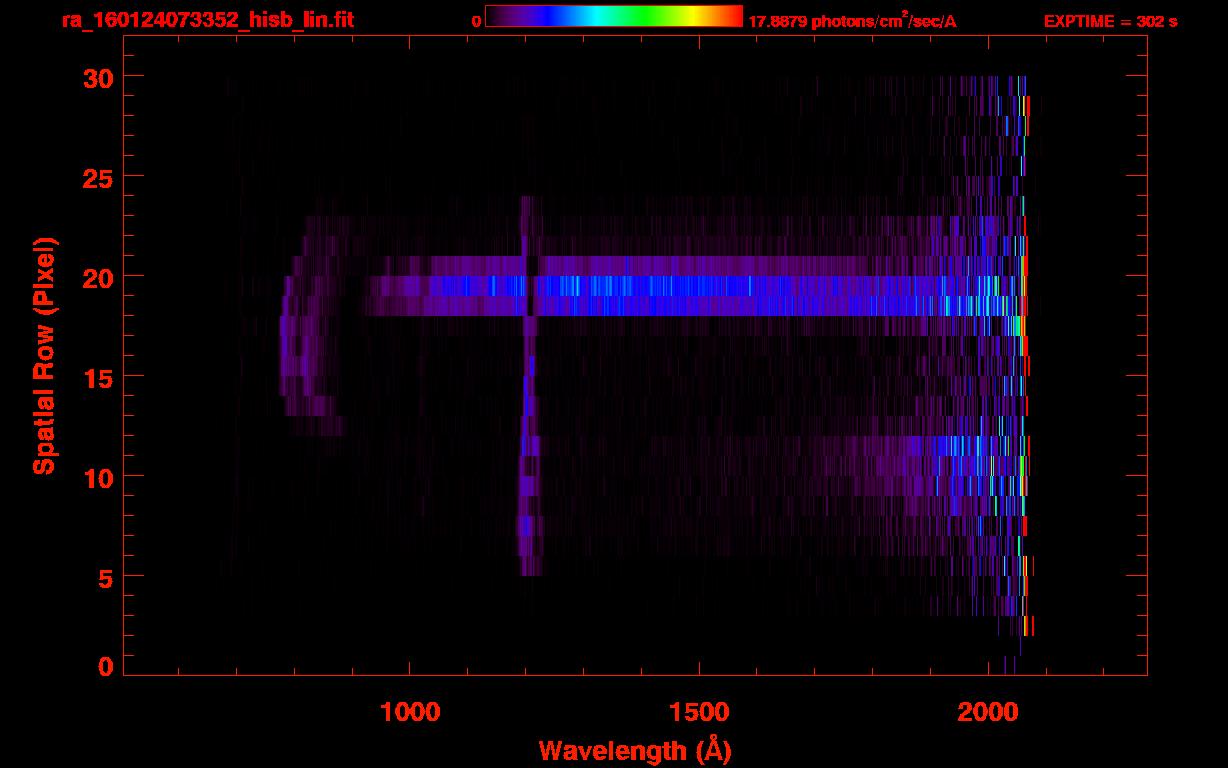Click the EXPTIME = 302 s text
Image resolution: width=1228 pixels, height=768 pixels.
(1110, 21)
